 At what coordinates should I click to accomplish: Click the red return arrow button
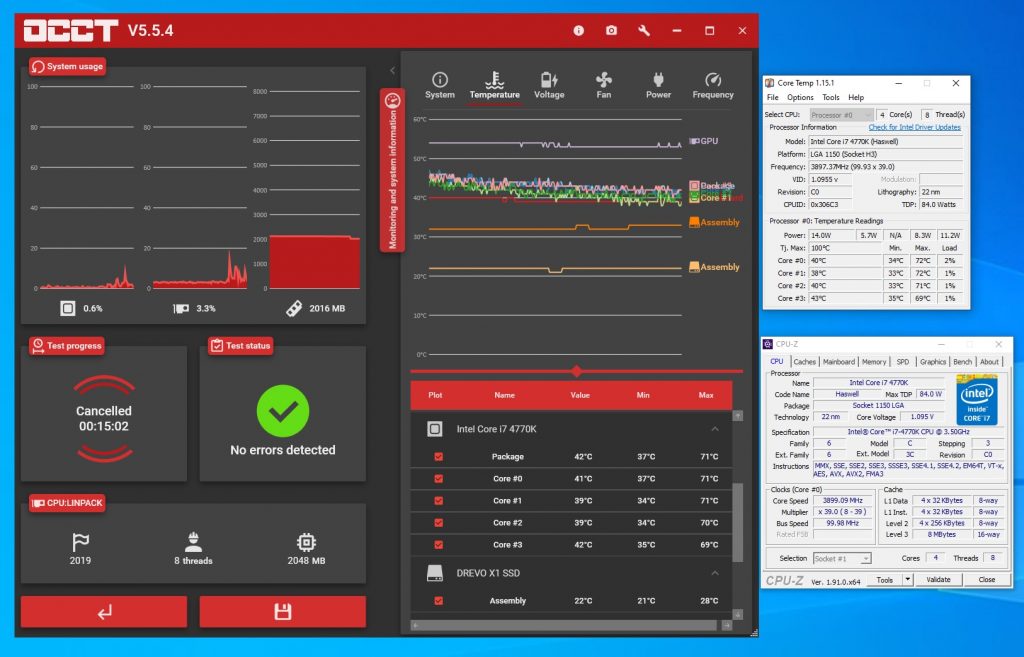pos(104,611)
